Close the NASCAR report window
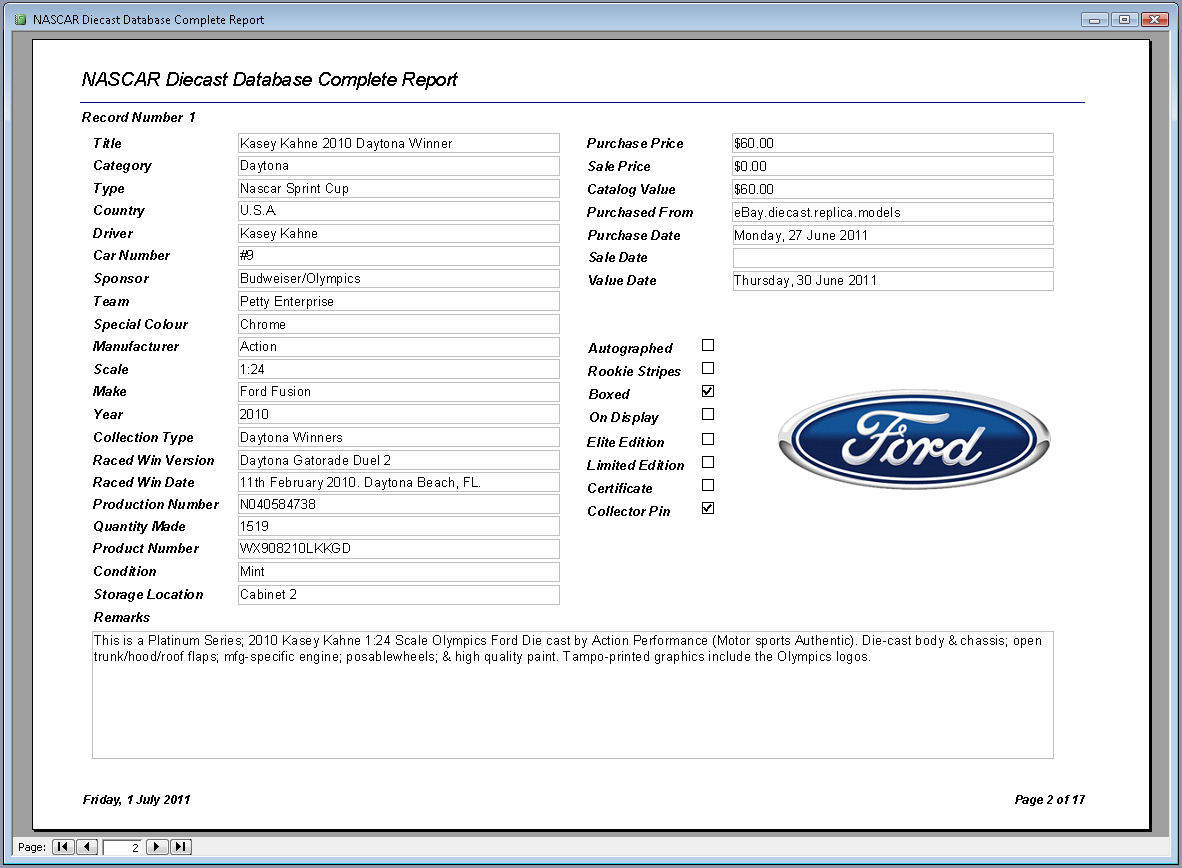Viewport: 1182px width, 868px height. pos(1154,20)
